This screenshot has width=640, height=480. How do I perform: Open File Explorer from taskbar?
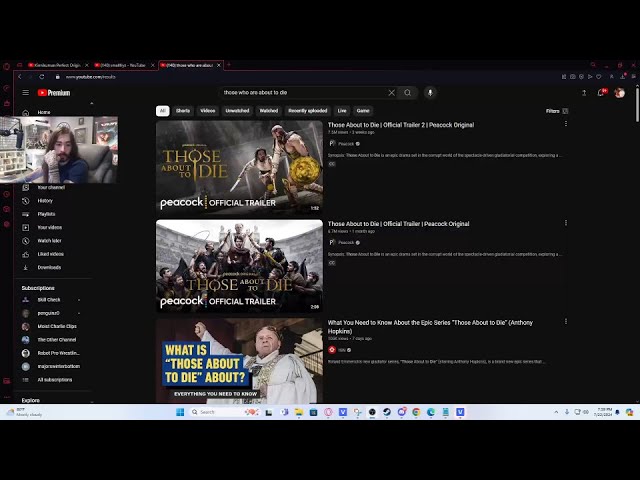[299, 412]
